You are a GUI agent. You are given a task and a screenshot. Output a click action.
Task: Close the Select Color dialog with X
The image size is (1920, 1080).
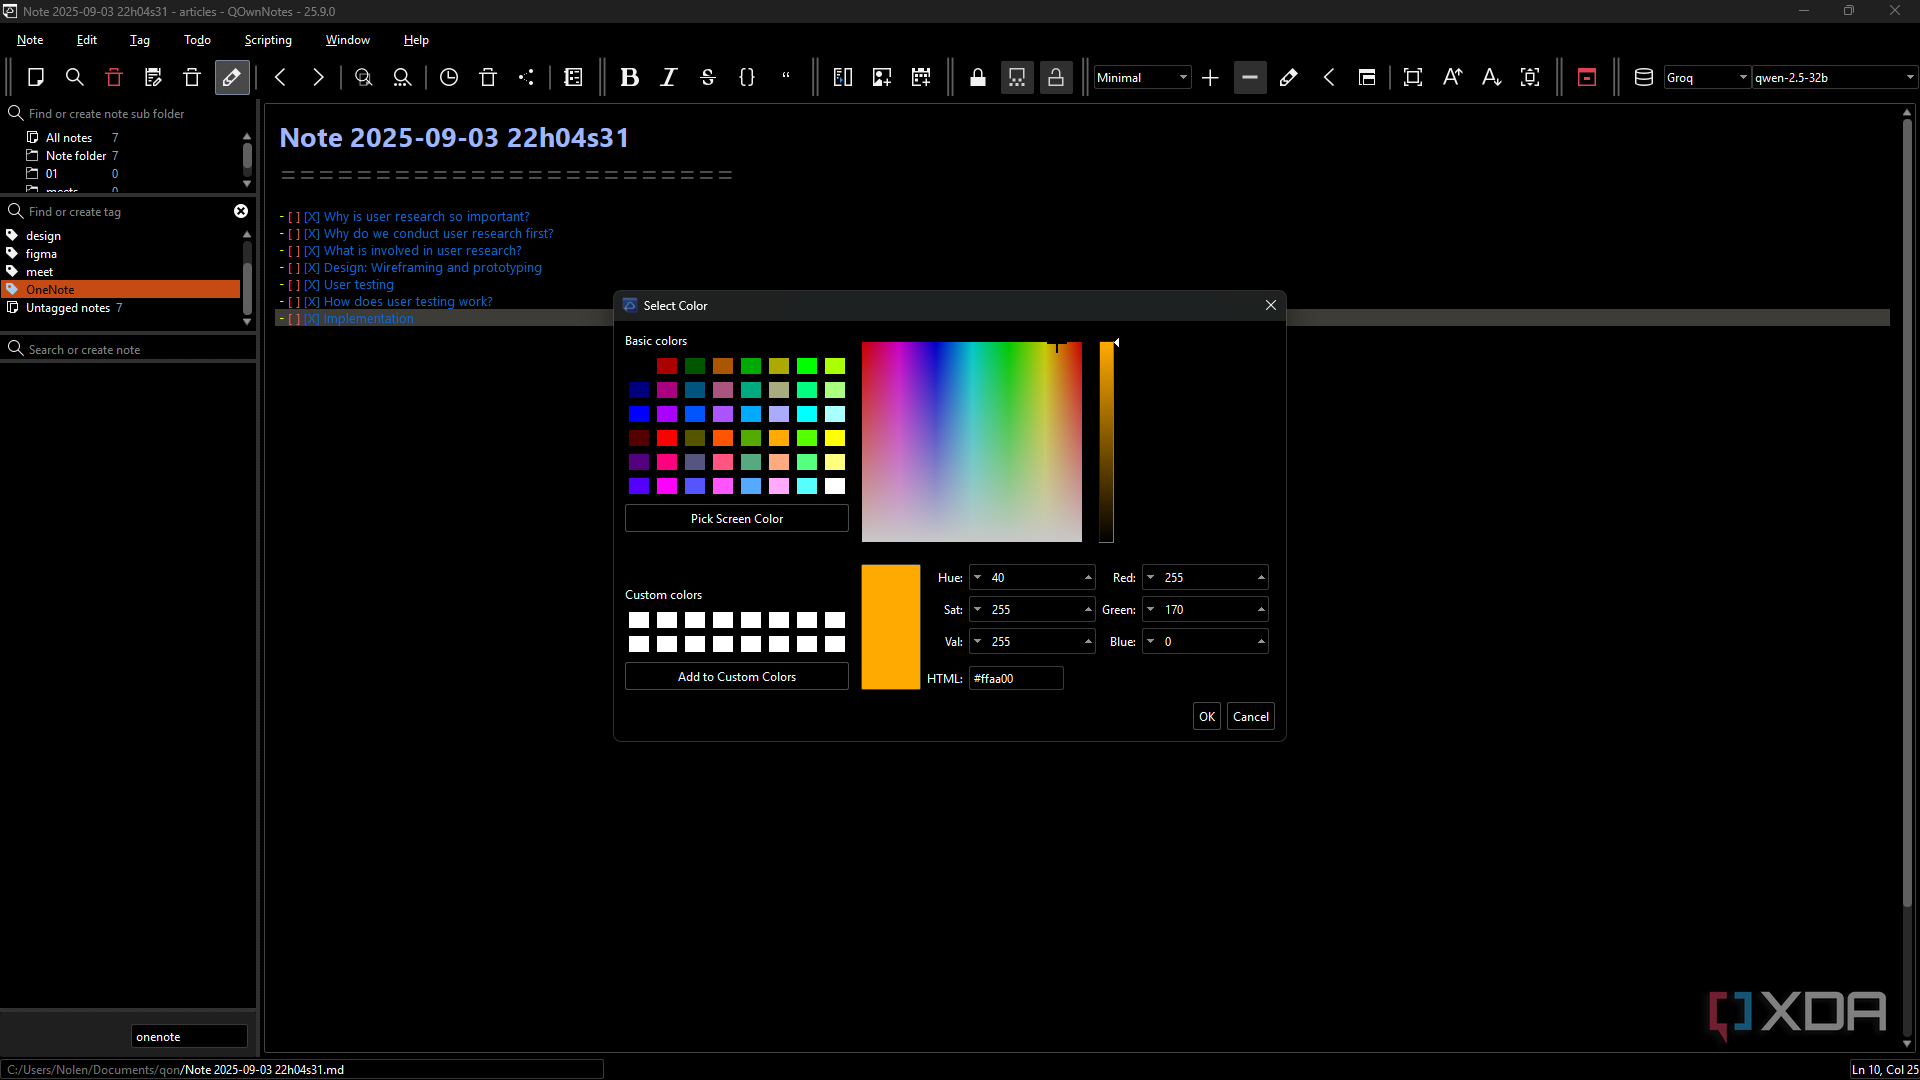[1271, 305]
